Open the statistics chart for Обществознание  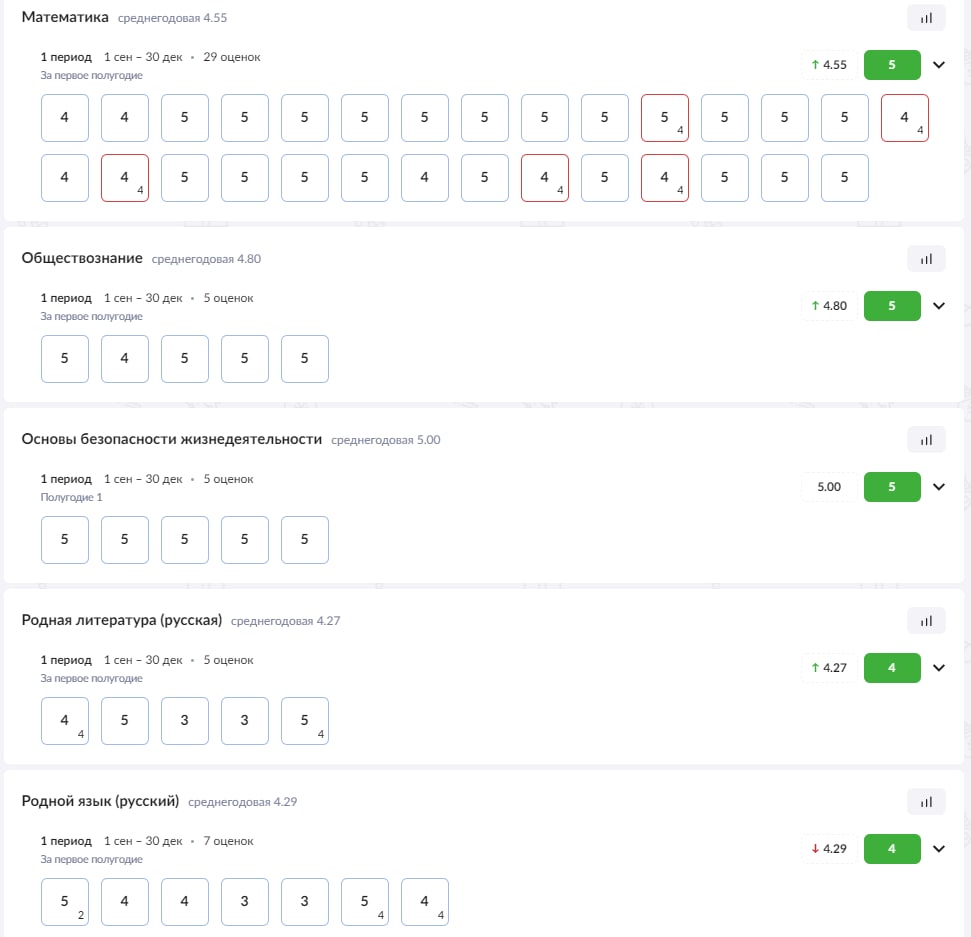926,259
